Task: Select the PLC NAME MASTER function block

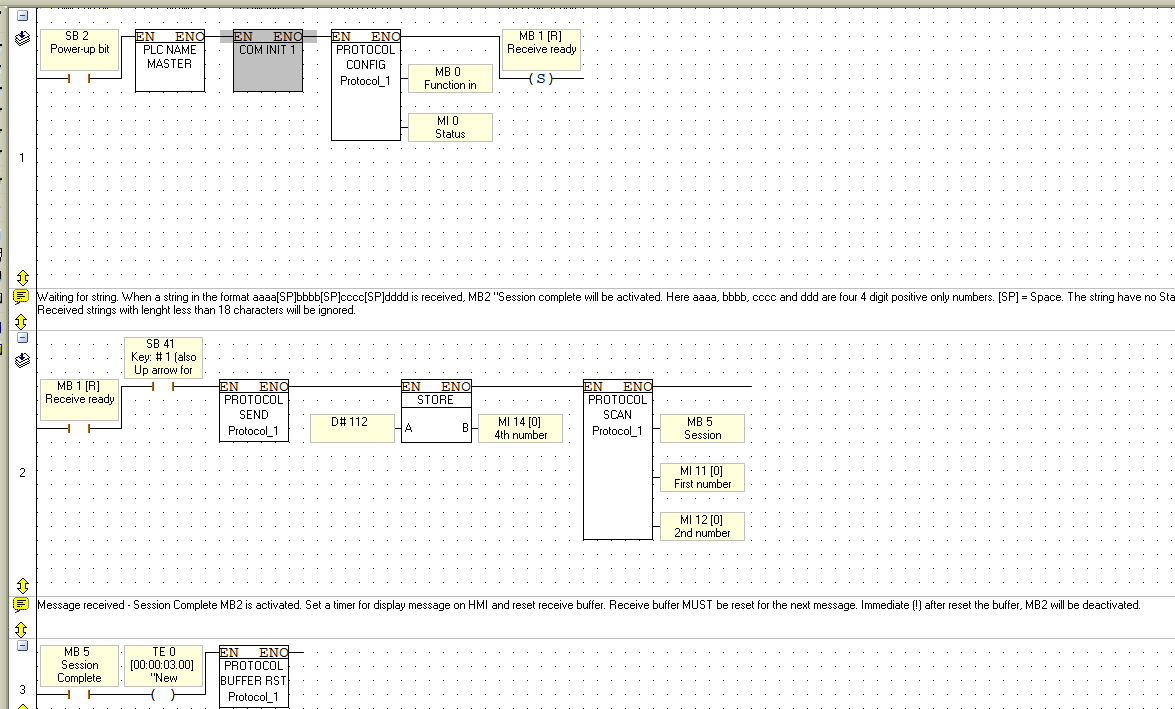Action: pos(170,61)
